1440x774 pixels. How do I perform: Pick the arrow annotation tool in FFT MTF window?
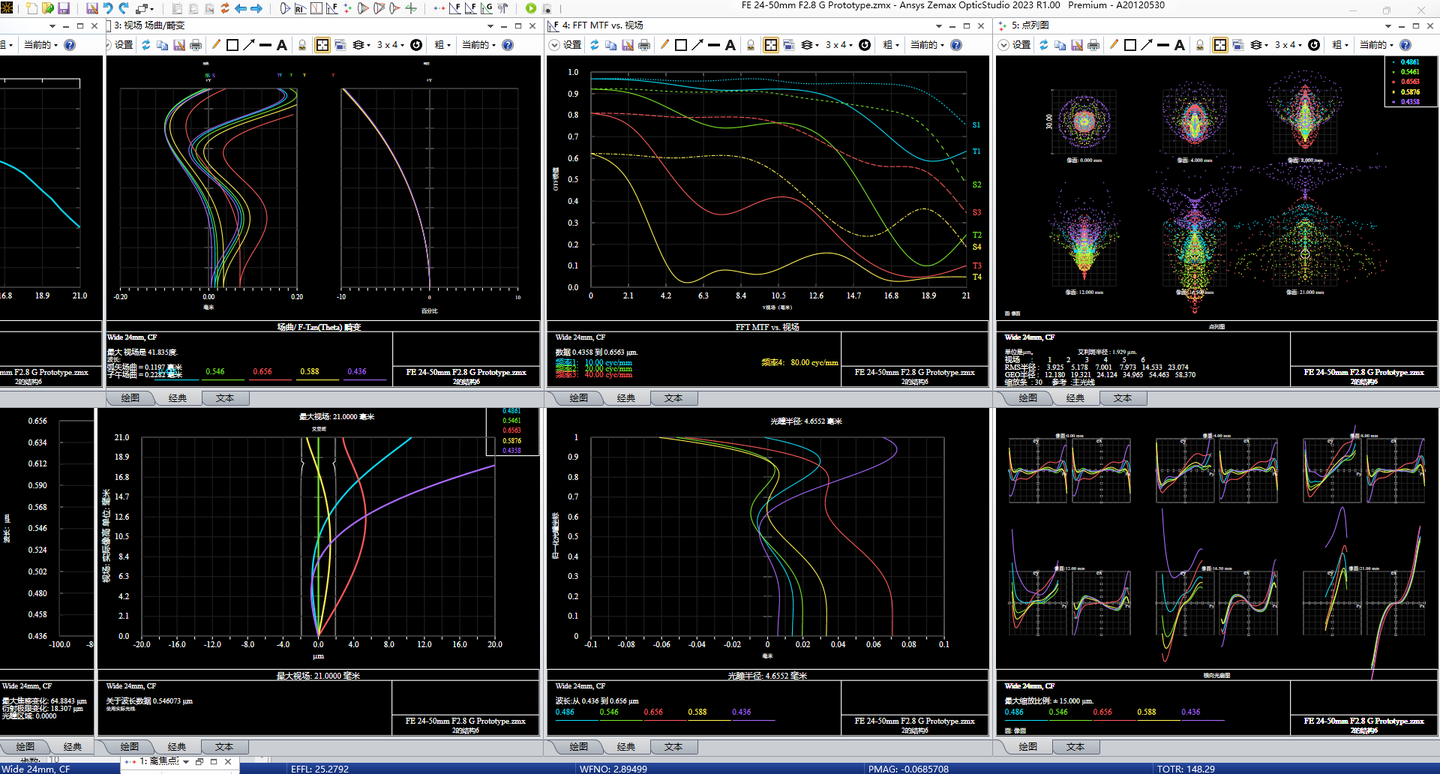point(697,45)
